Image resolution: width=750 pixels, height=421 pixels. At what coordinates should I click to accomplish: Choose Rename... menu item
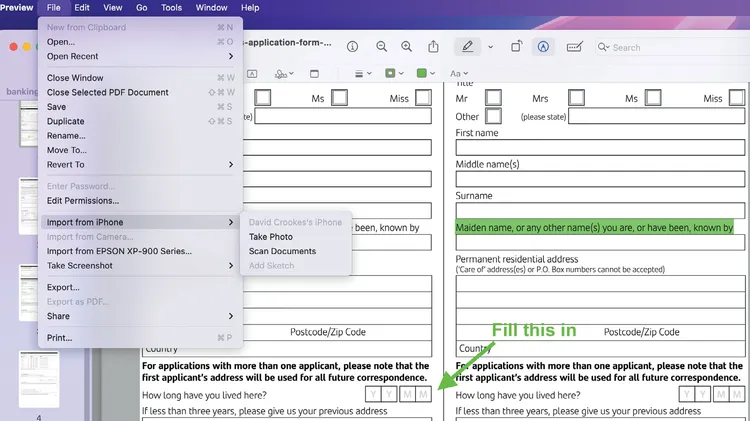(140, 136)
